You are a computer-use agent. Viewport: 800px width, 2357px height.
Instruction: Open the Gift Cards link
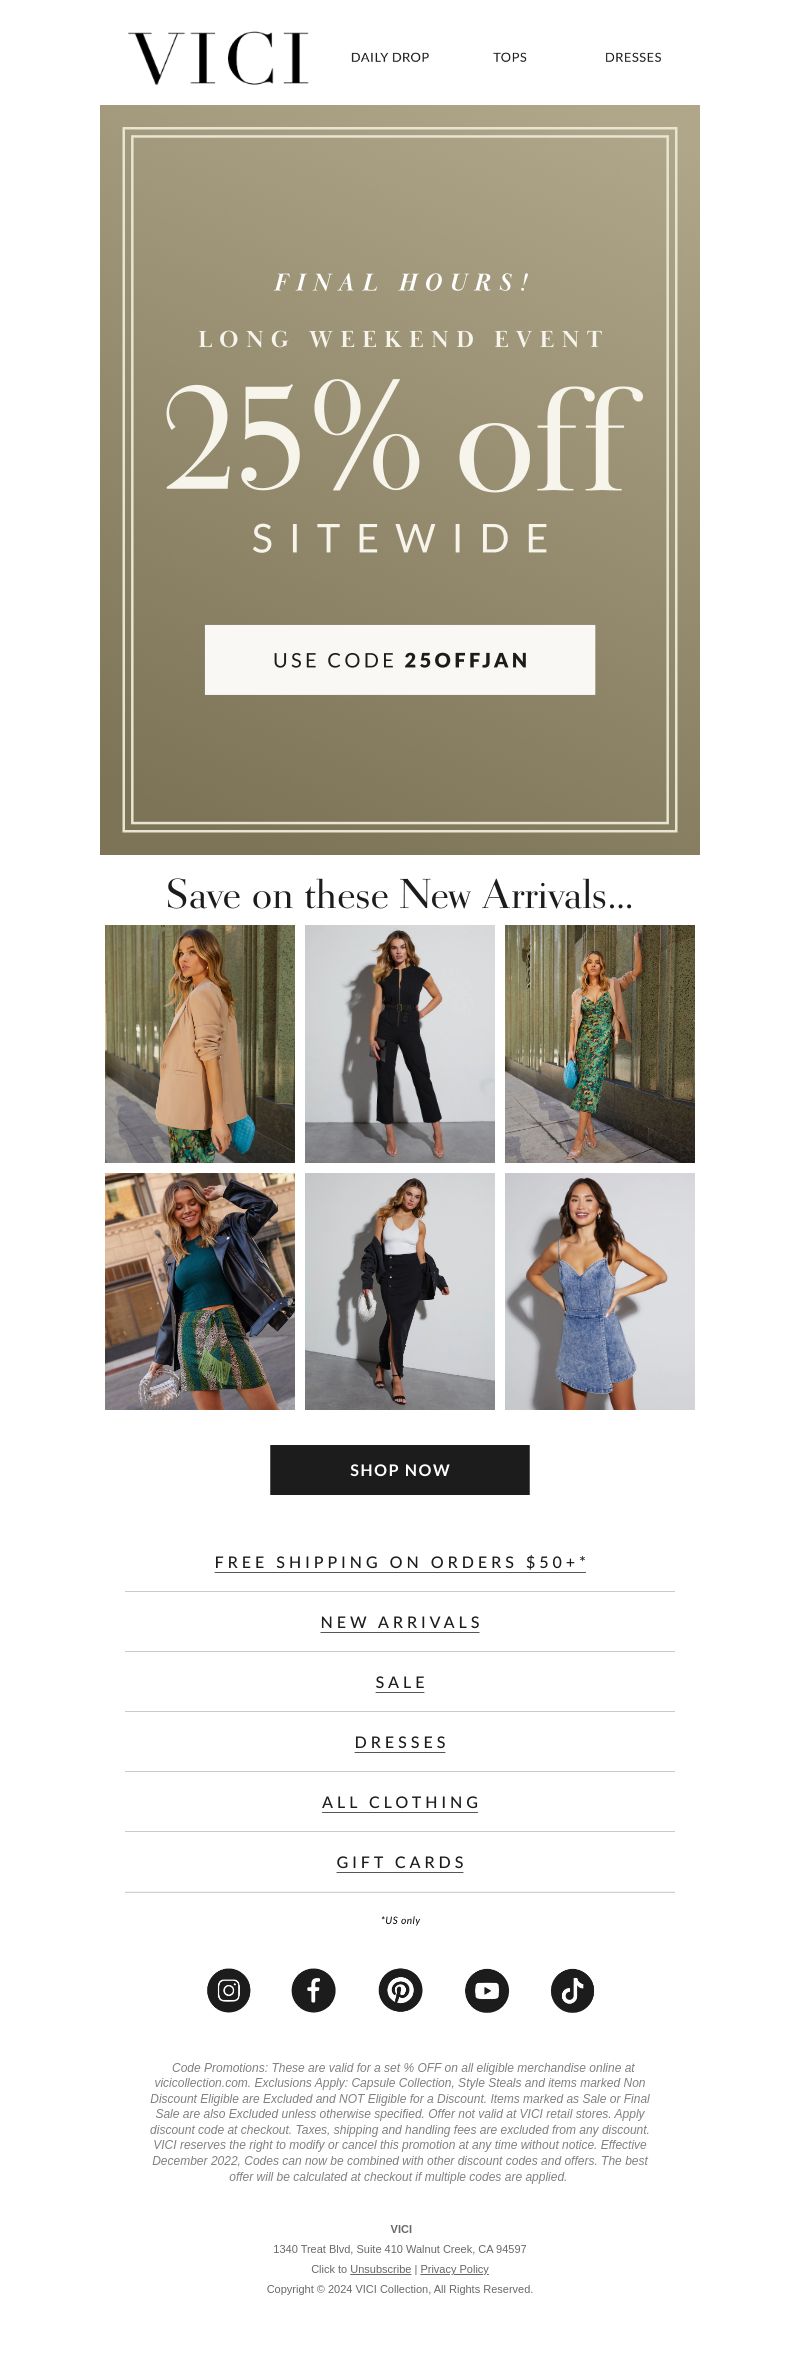tap(400, 1862)
